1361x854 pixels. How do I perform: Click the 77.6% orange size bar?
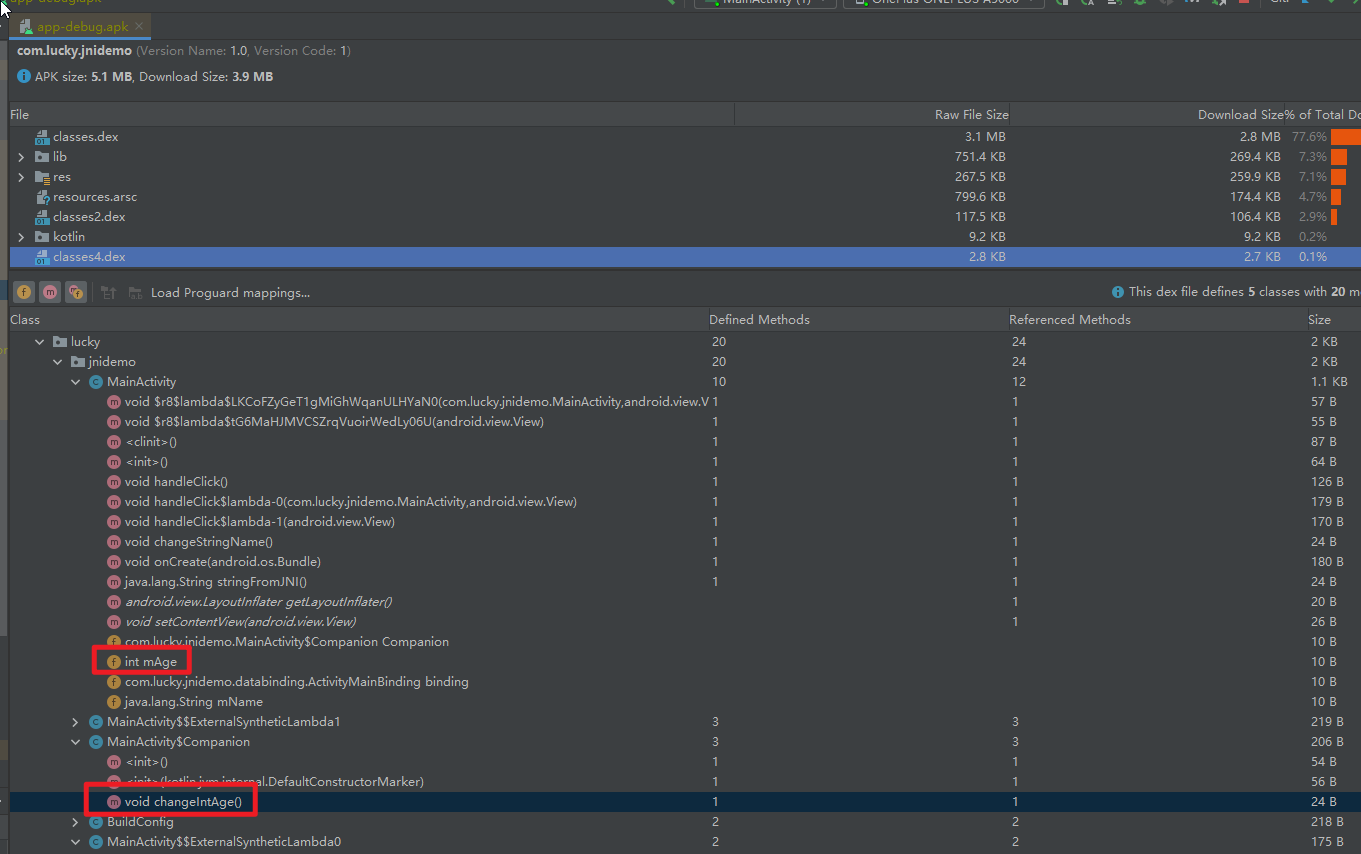pos(1346,137)
